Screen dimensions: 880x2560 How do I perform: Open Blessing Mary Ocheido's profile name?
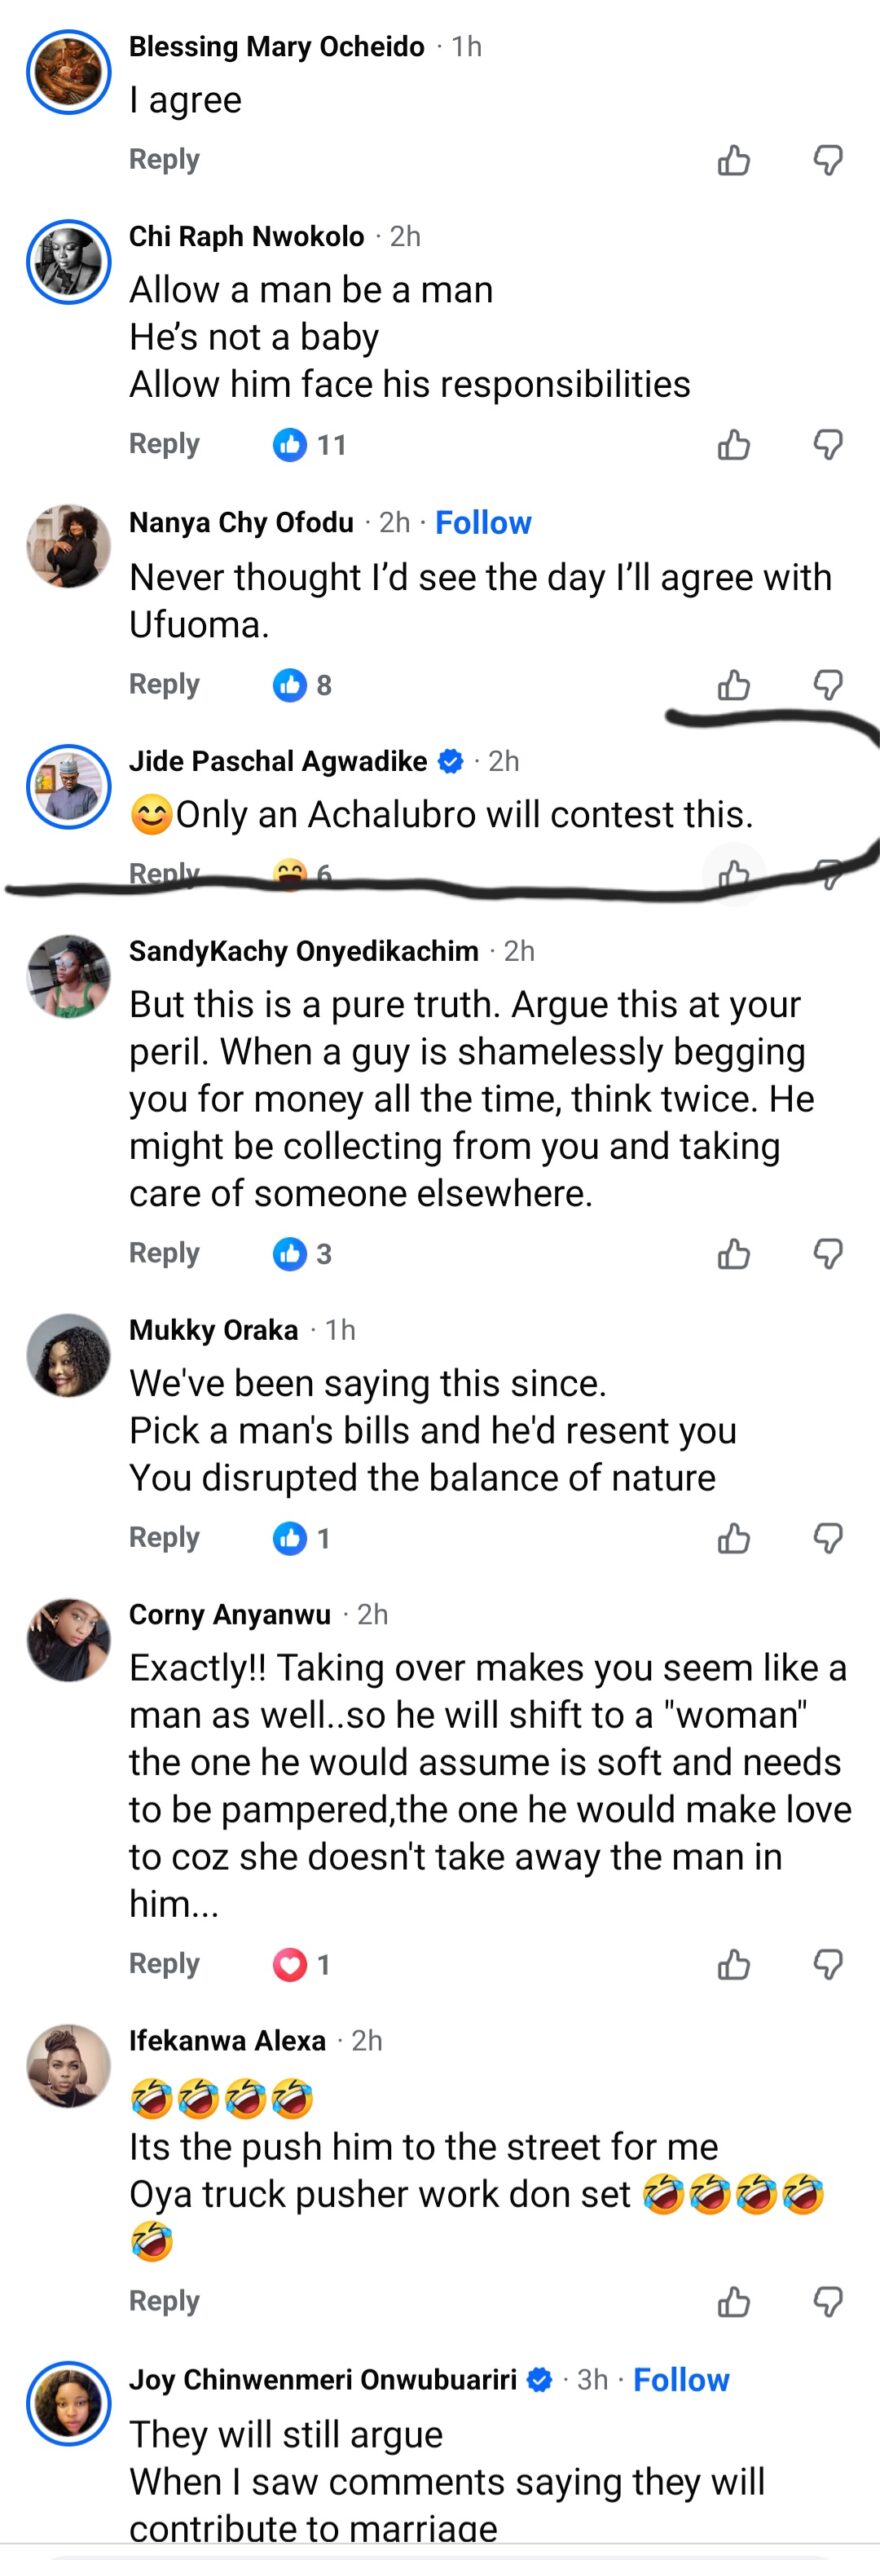pyautogui.click(x=276, y=47)
